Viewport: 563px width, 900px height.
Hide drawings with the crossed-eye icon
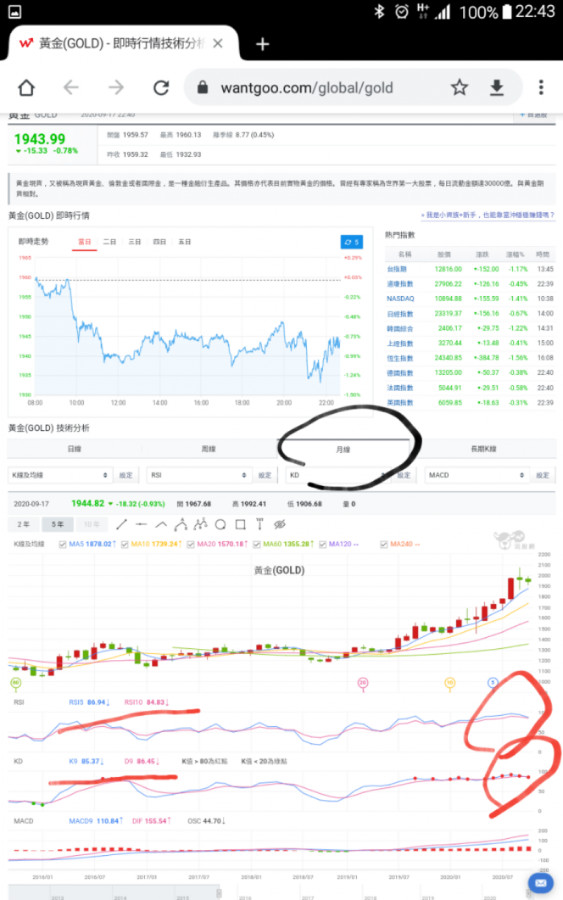279,524
